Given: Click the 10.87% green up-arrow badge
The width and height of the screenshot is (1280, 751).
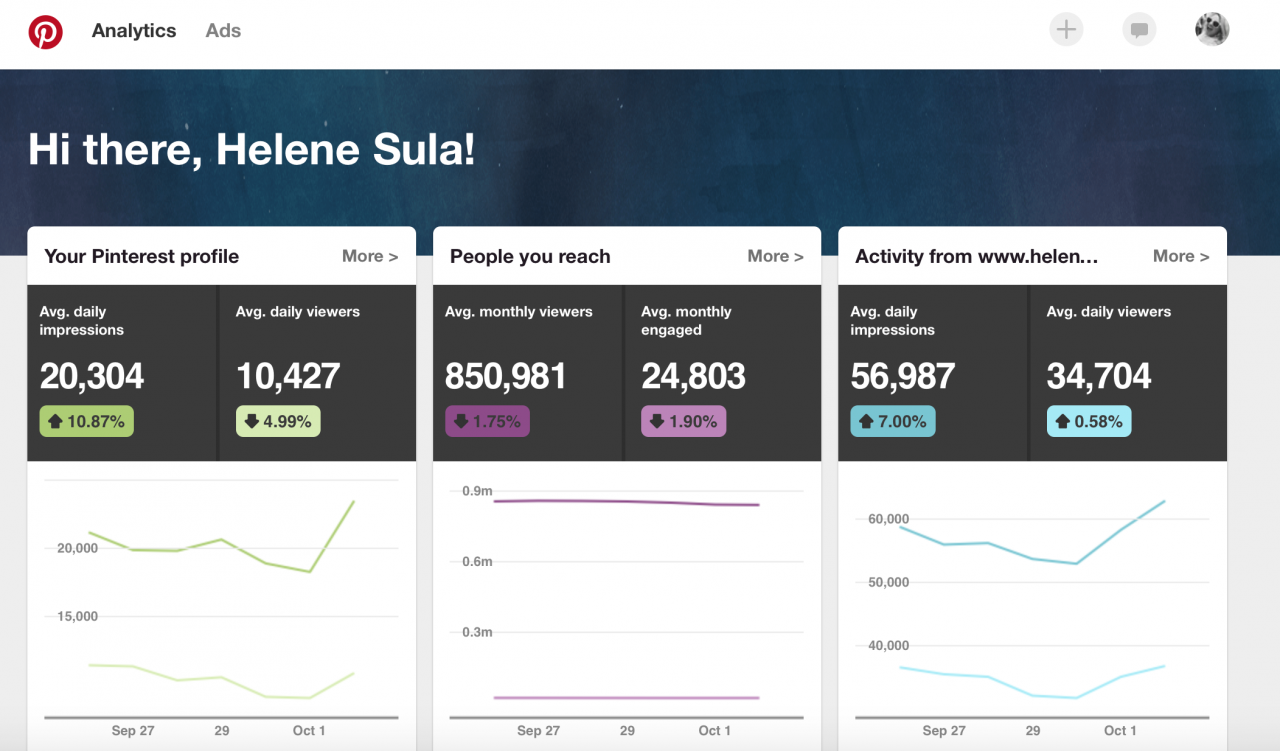Looking at the screenshot, I should point(87,421).
